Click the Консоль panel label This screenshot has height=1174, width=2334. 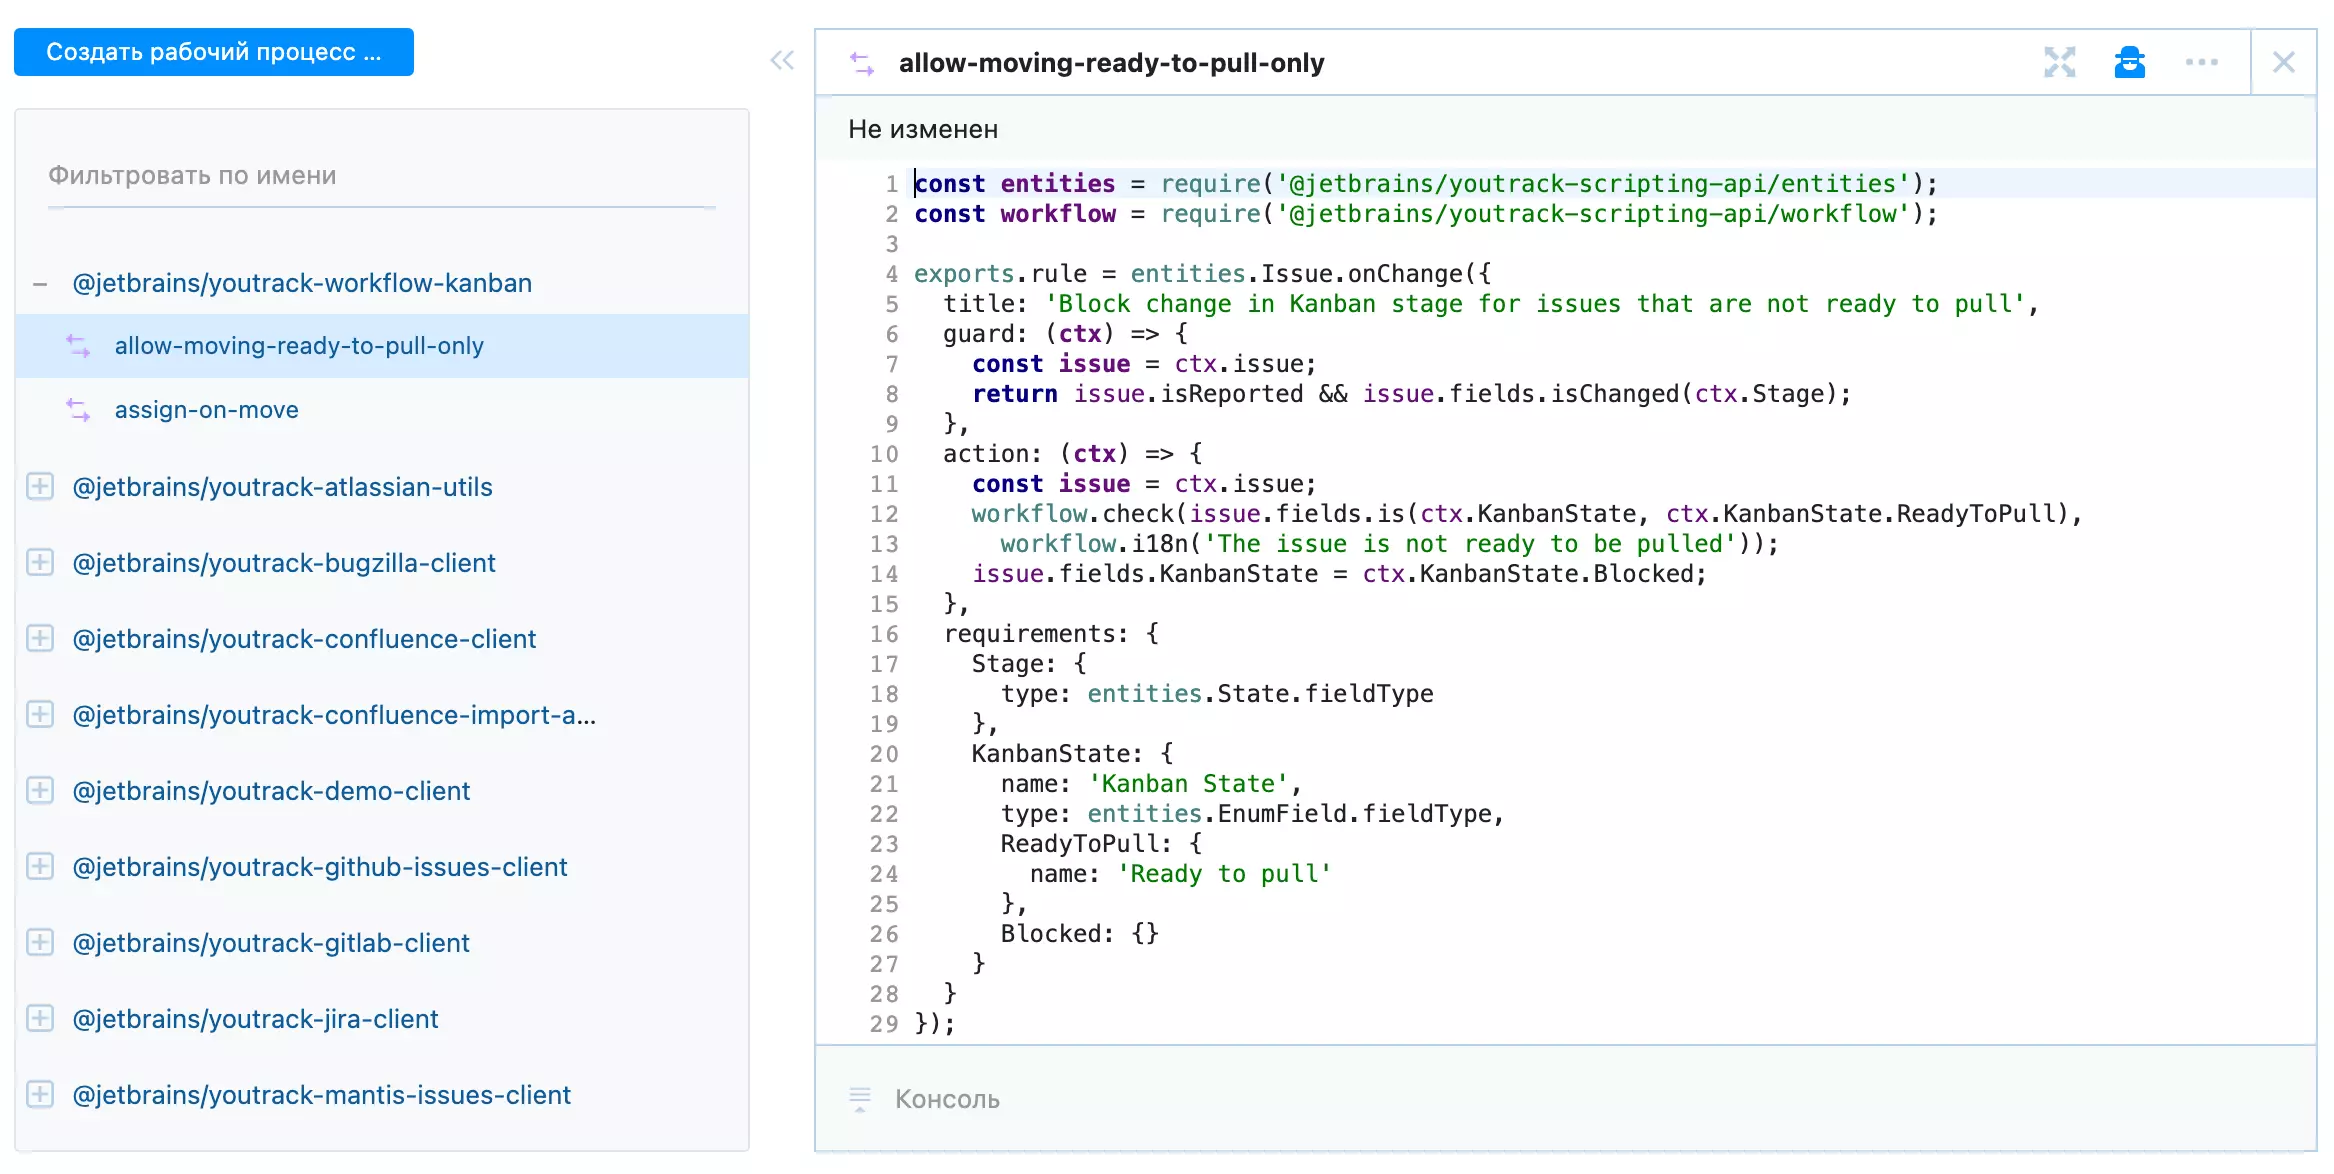947,1099
